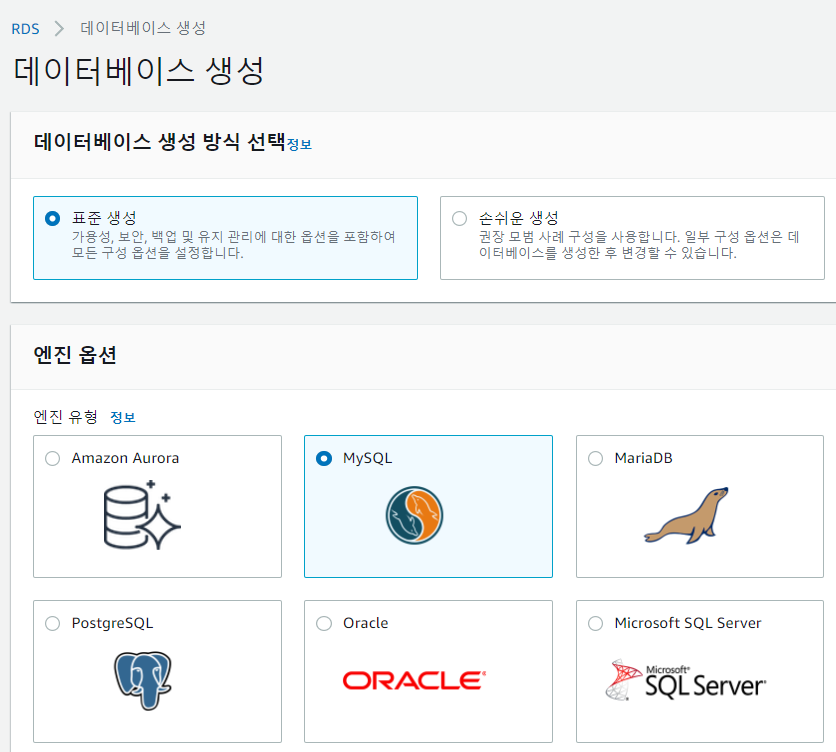This screenshot has width=836, height=752.
Task: Click the 데이터베이스 생성 page title
Action: [x=139, y=71]
